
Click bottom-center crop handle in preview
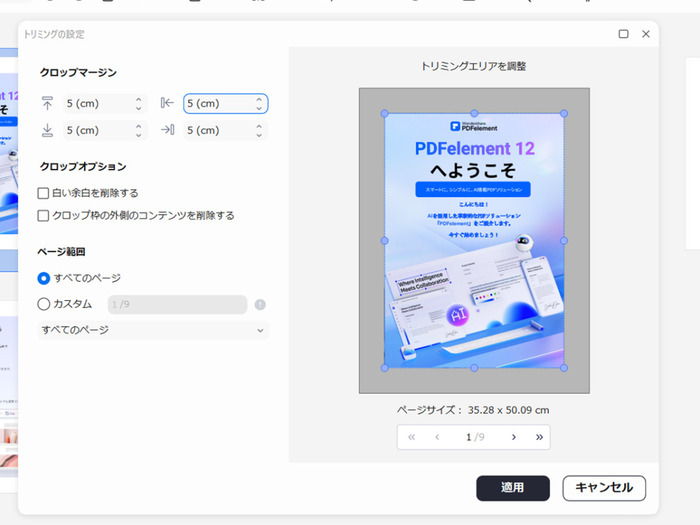pos(474,368)
